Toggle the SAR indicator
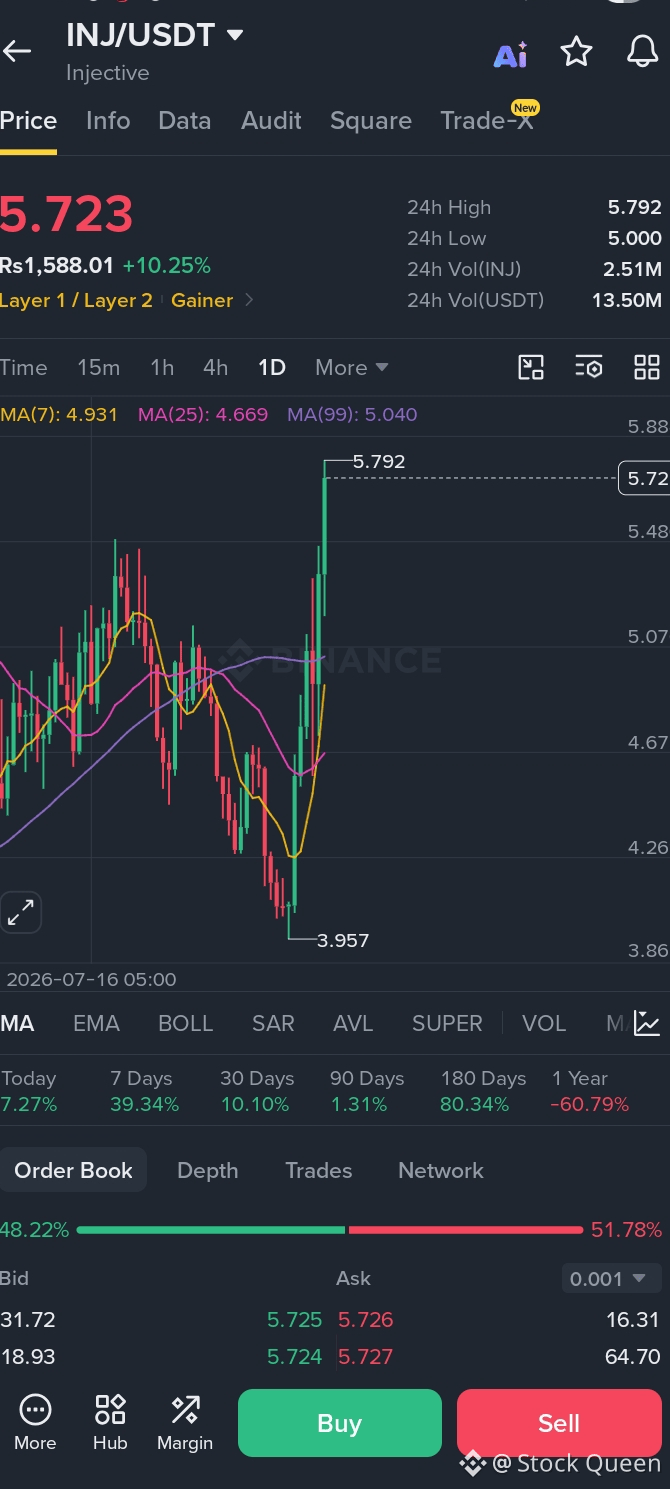 273,1023
